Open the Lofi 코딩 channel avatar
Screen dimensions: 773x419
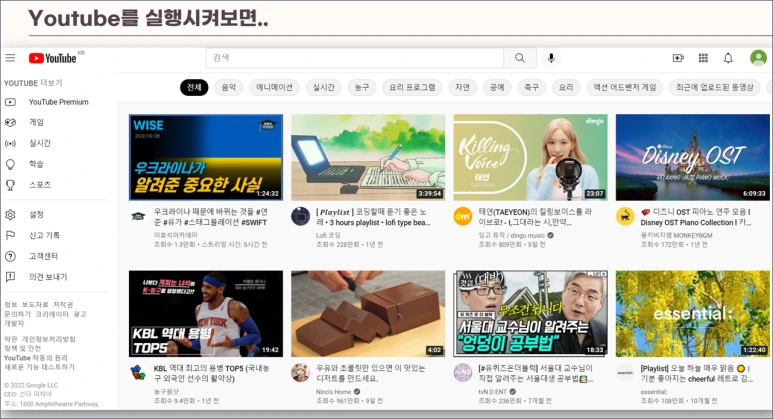(300, 216)
